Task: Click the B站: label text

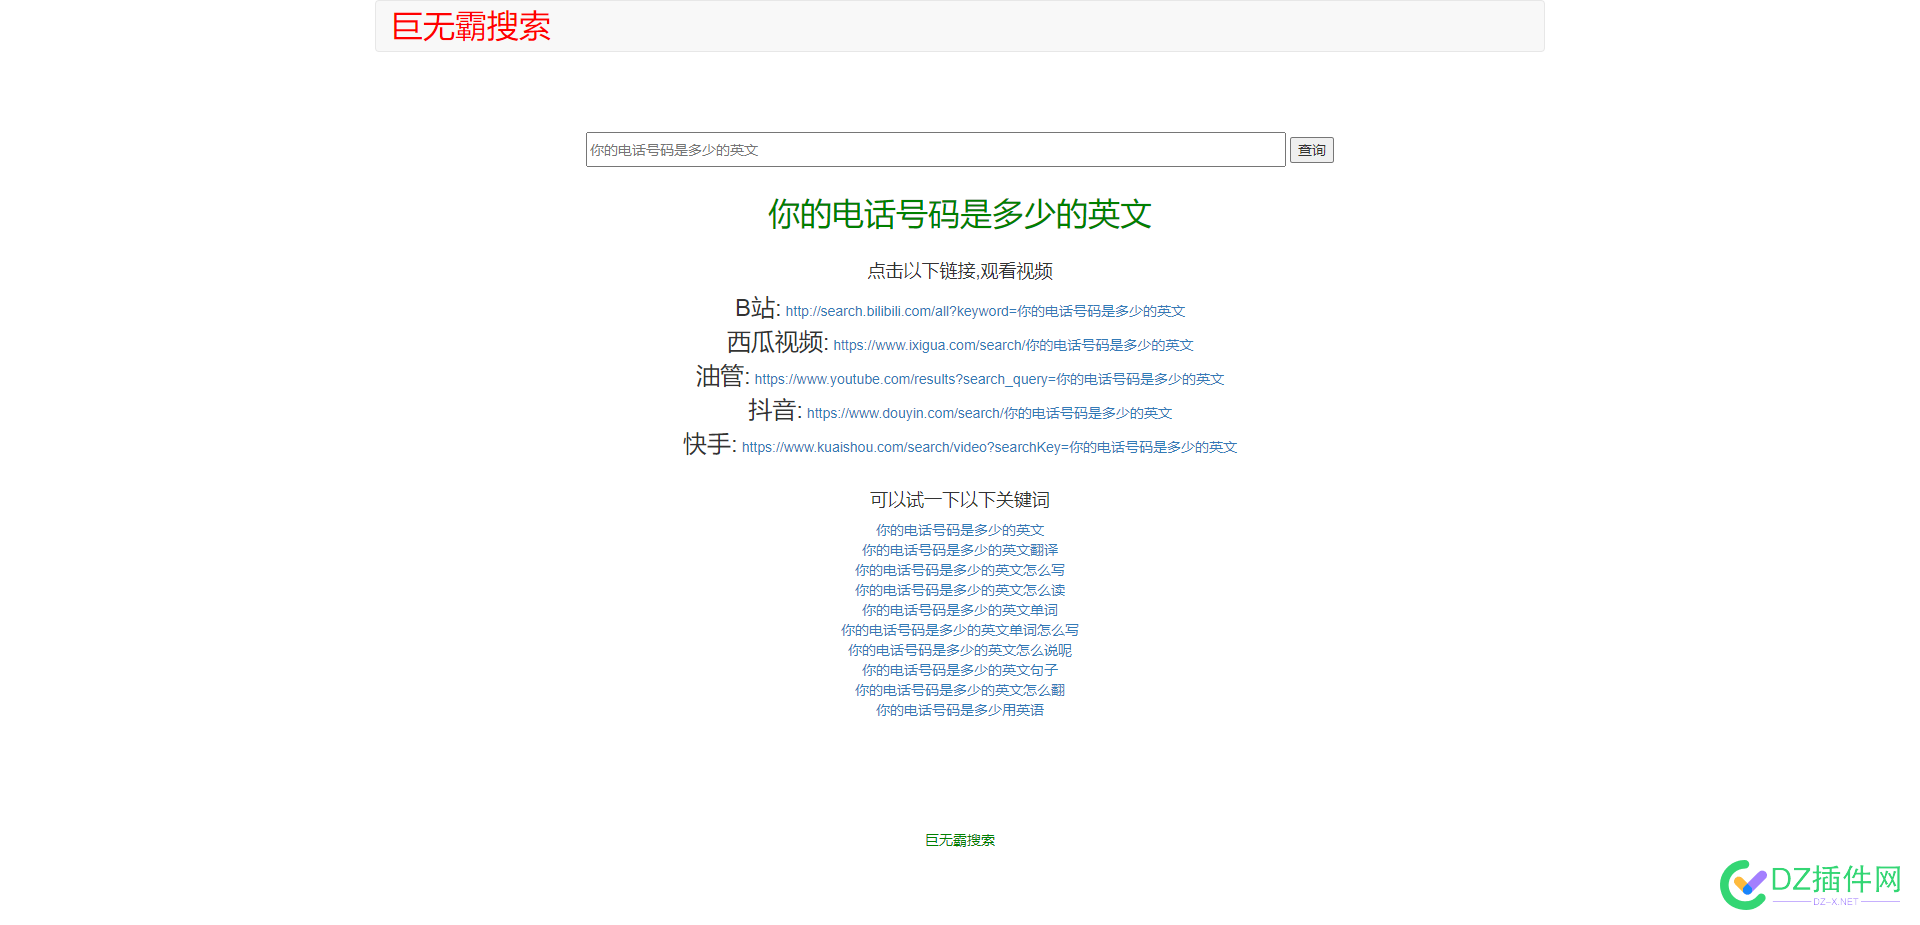Action: (757, 308)
